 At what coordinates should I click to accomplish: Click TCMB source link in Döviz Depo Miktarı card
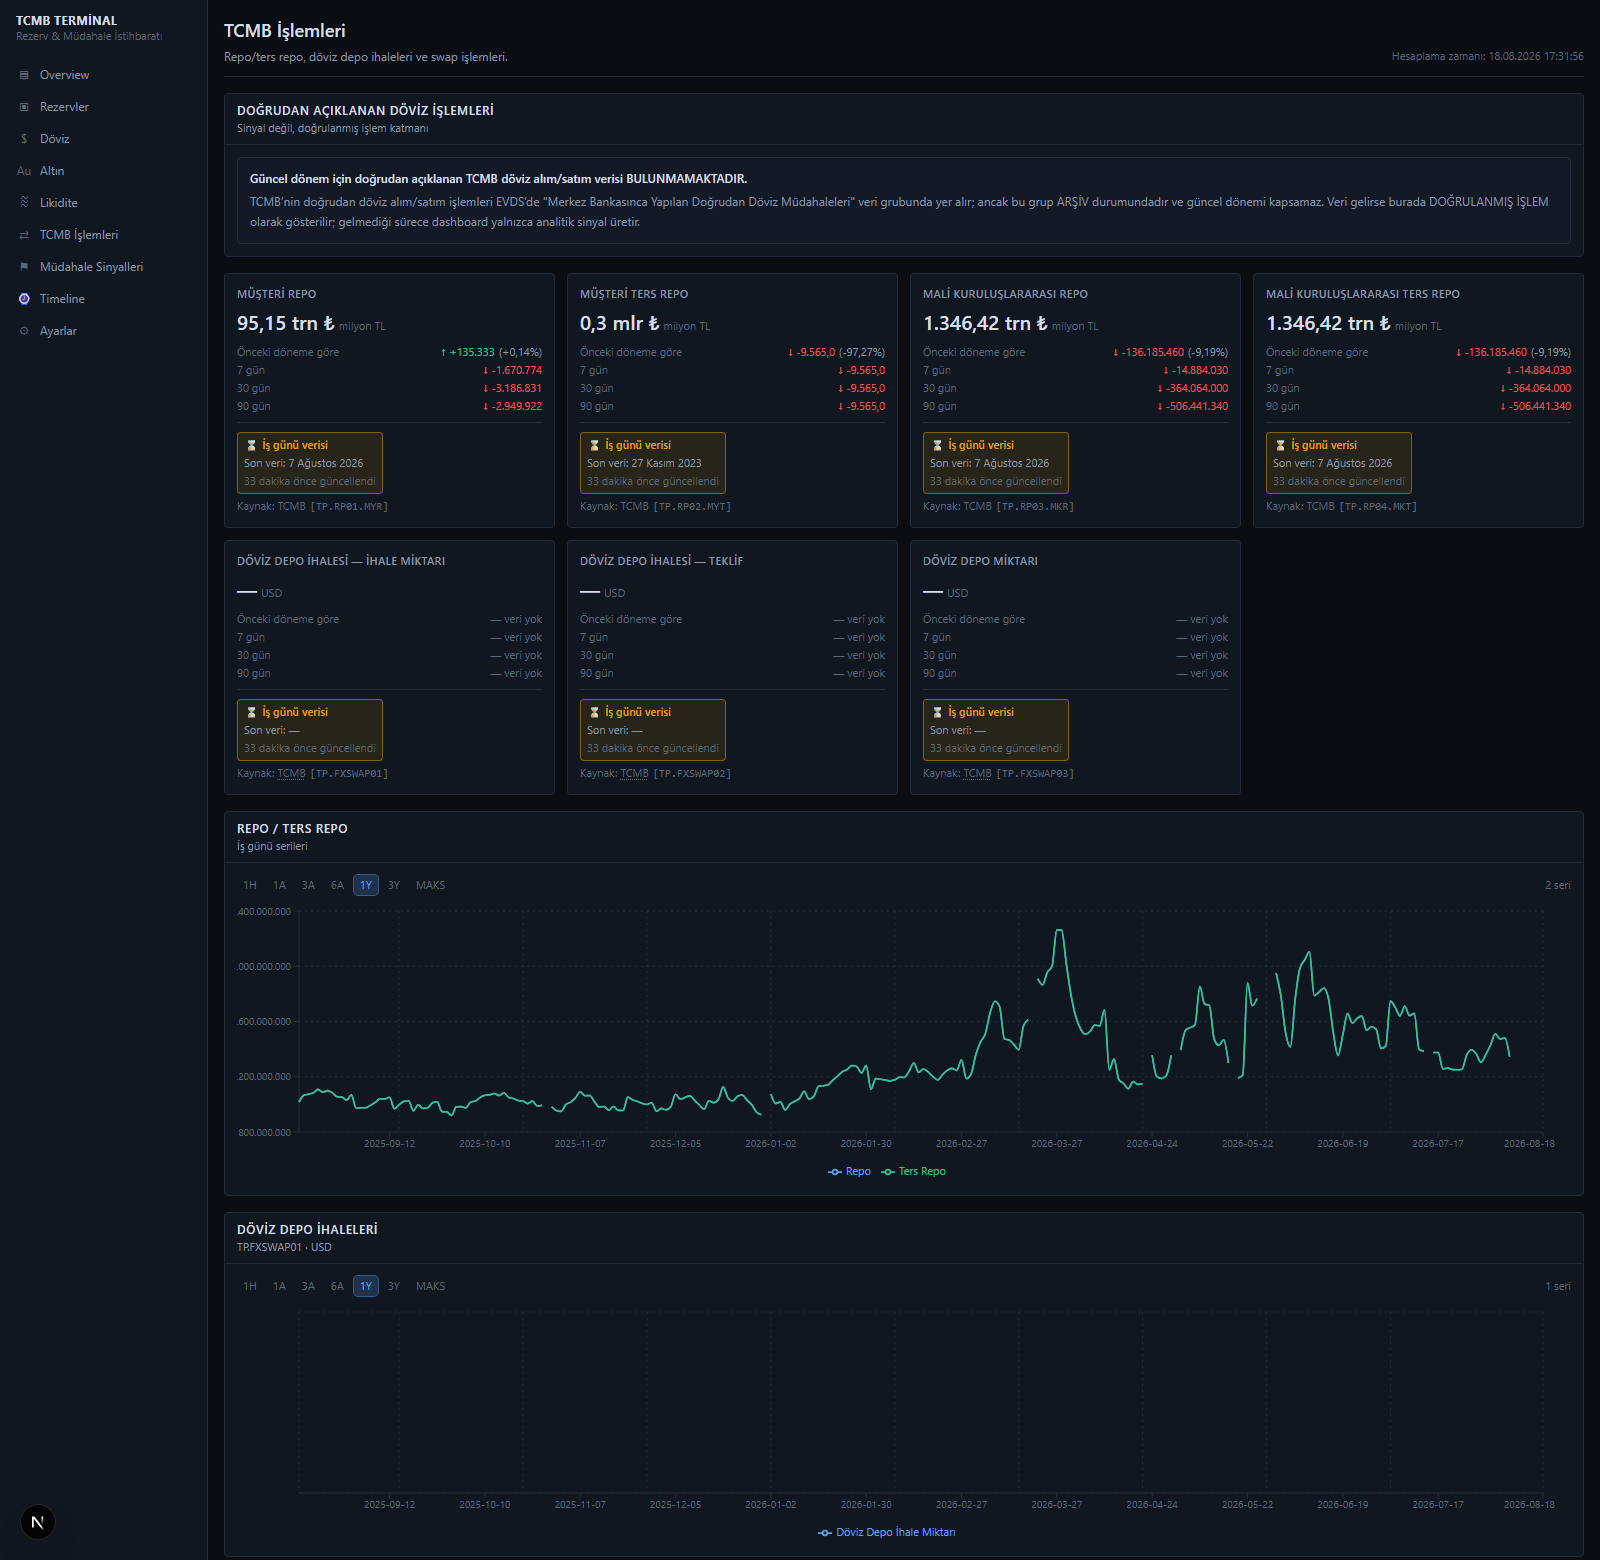[x=977, y=773]
